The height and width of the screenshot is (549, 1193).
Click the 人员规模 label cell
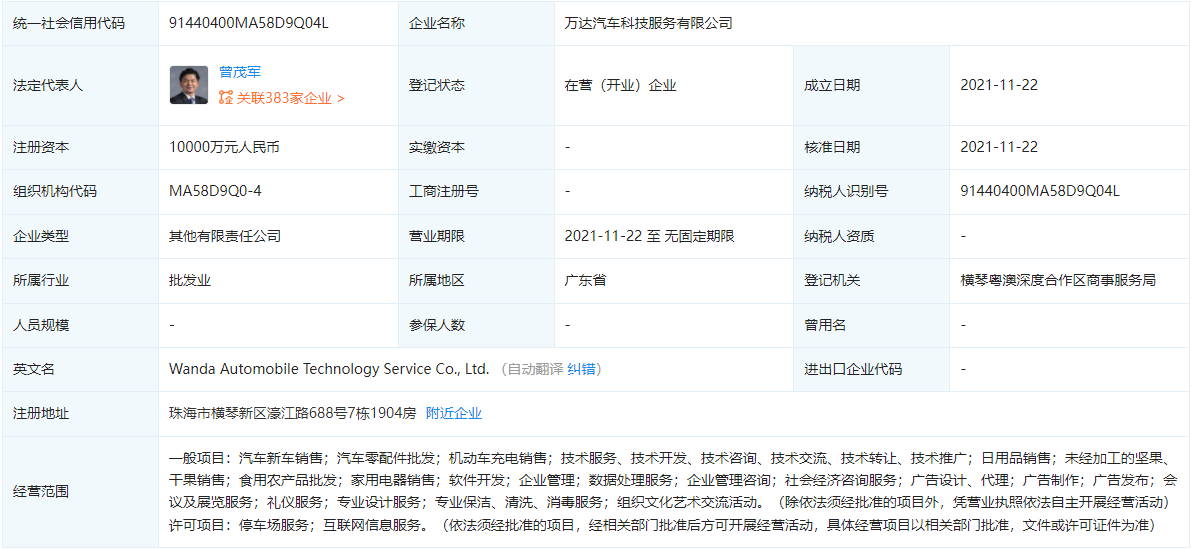click(x=80, y=325)
